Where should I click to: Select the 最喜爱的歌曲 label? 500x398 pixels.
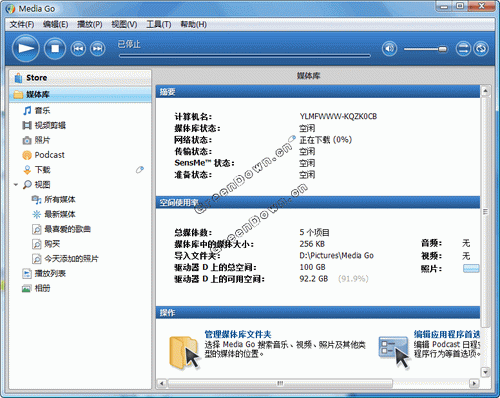click(68, 229)
